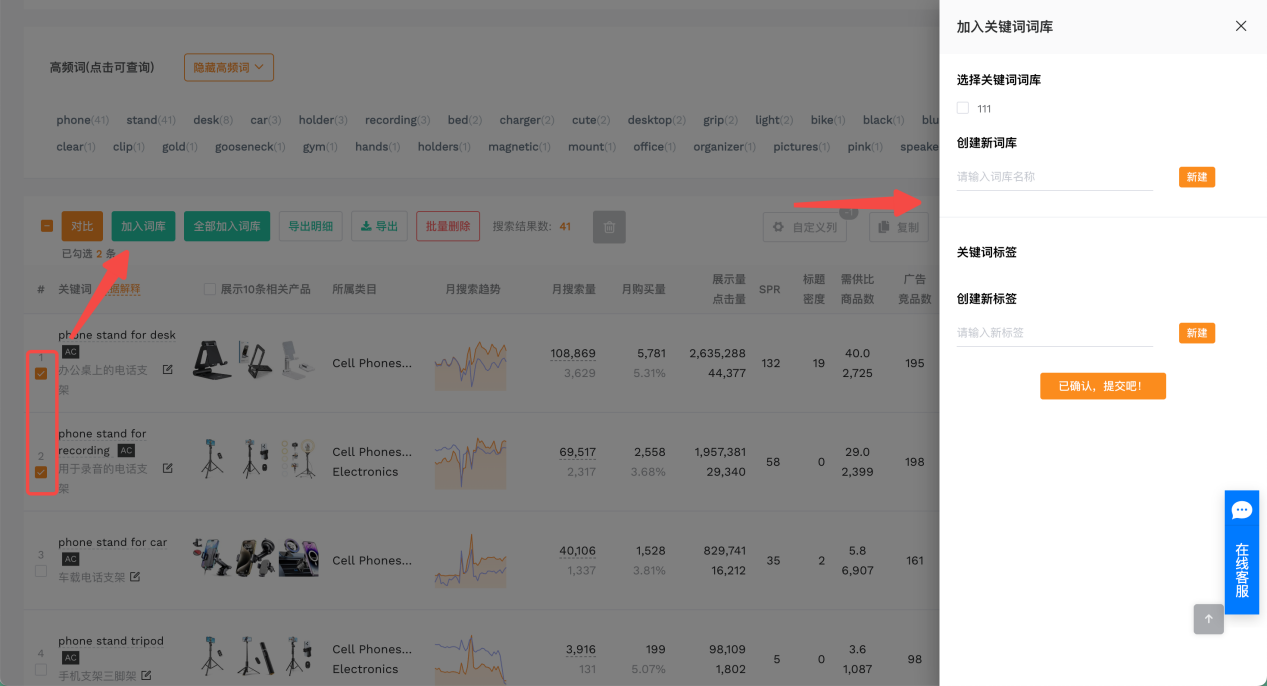Click the 导出明细 button
Image resolution: width=1267 pixels, height=686 pixels.
point(311,226)
